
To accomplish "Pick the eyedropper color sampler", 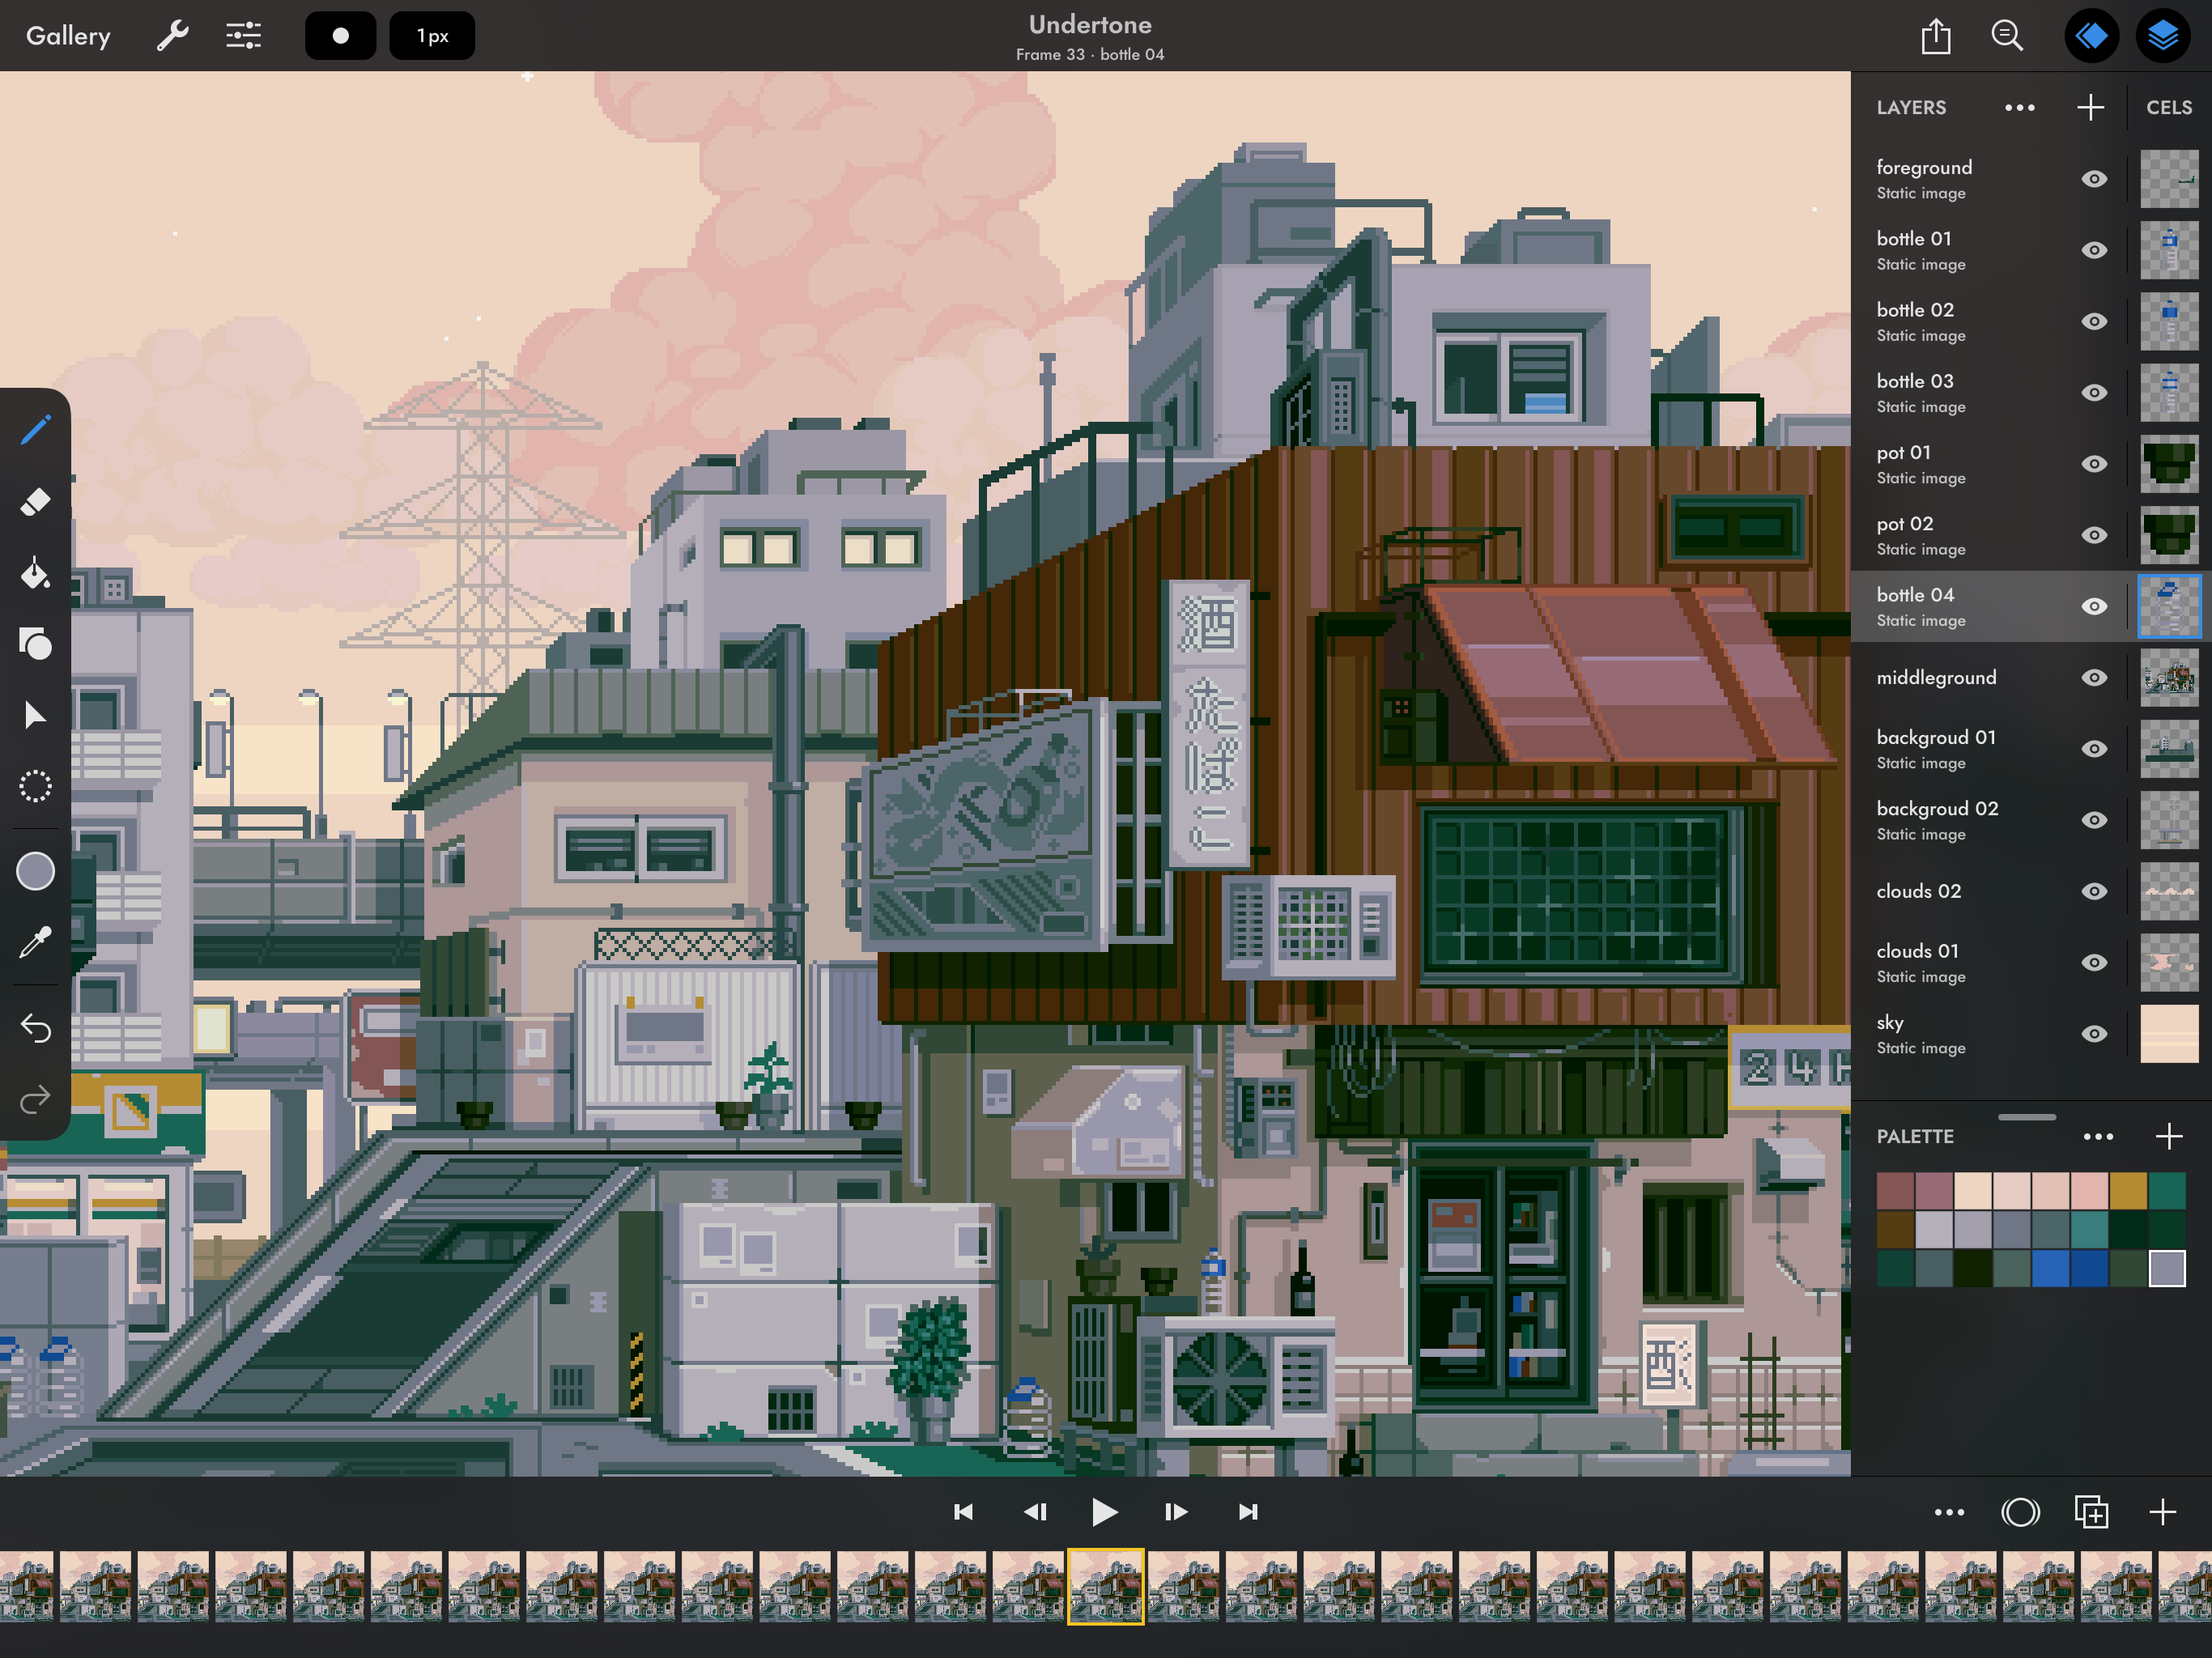I will pyautogui.click(x=35, y=942).
